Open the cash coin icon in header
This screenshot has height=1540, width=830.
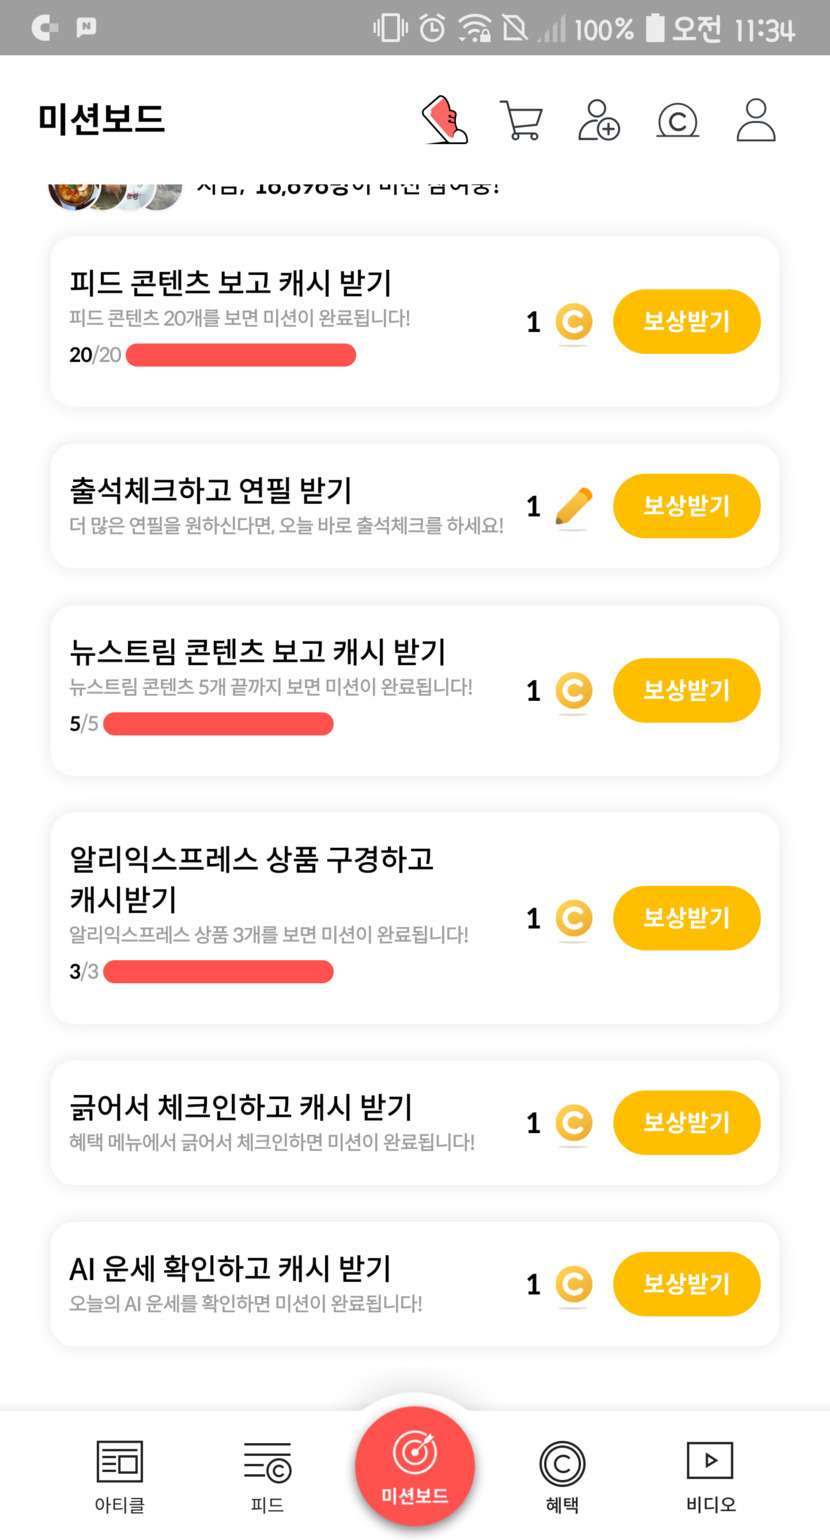[677, 121]
